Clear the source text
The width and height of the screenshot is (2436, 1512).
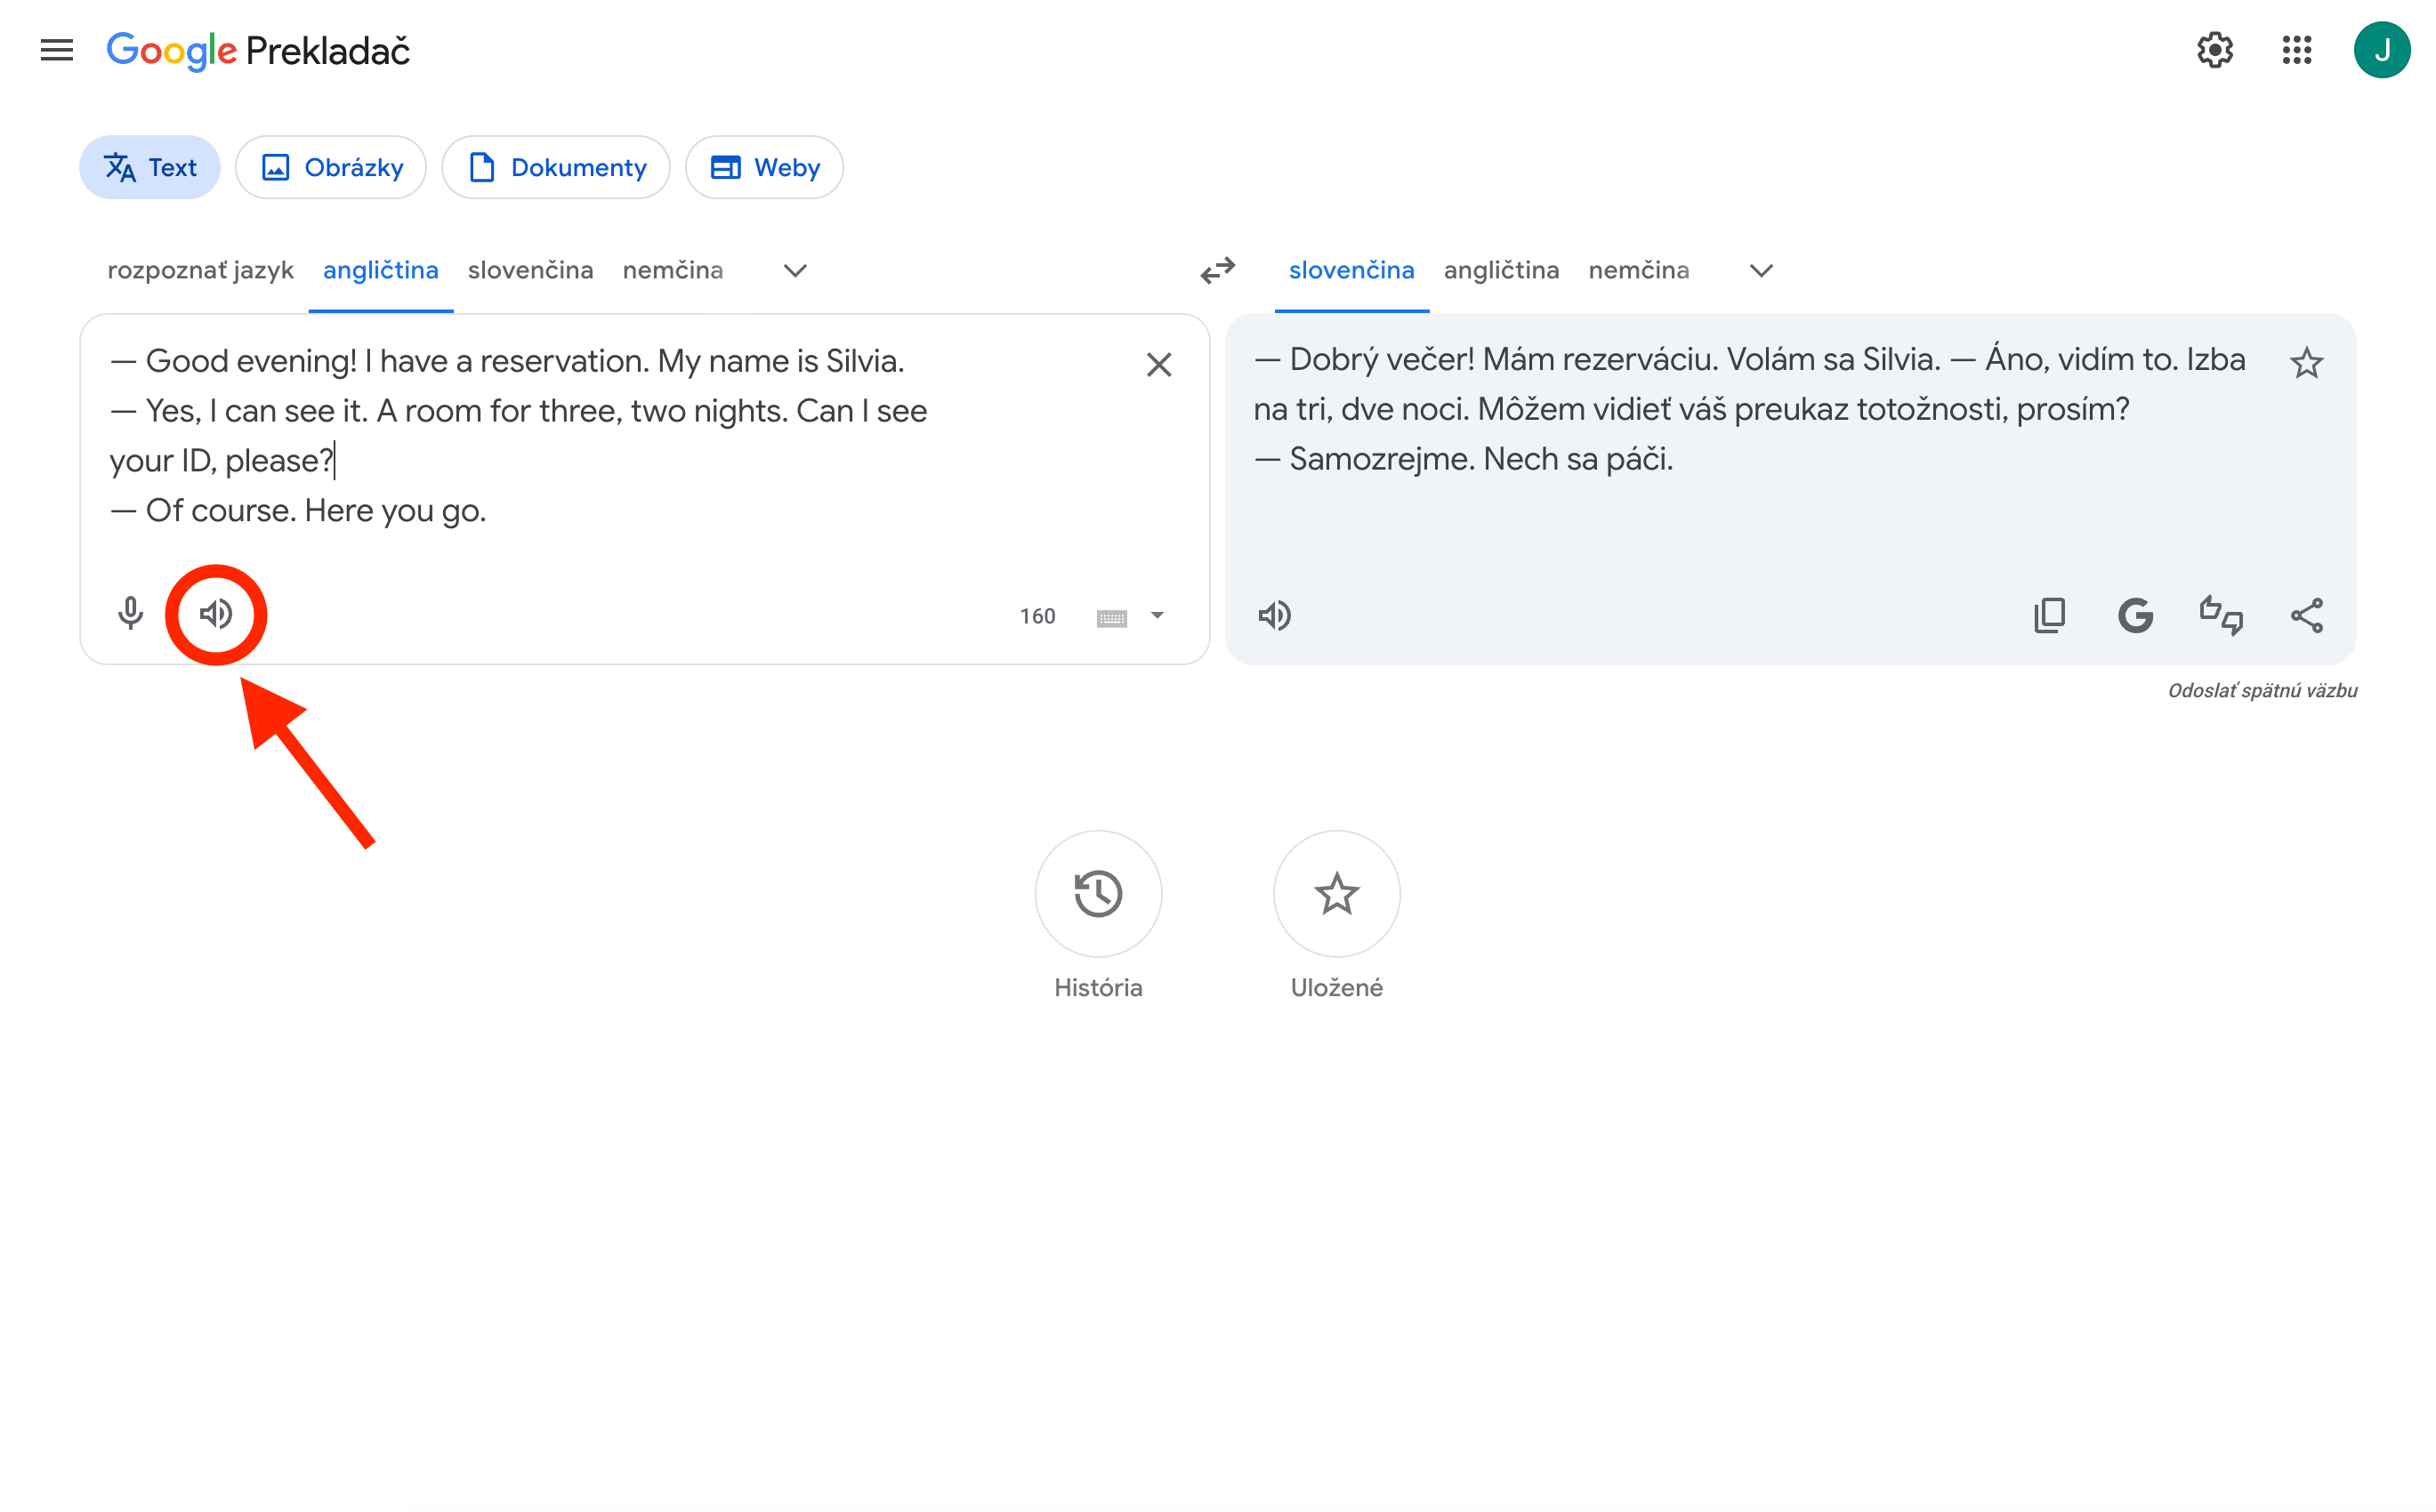click(1159, 364)
